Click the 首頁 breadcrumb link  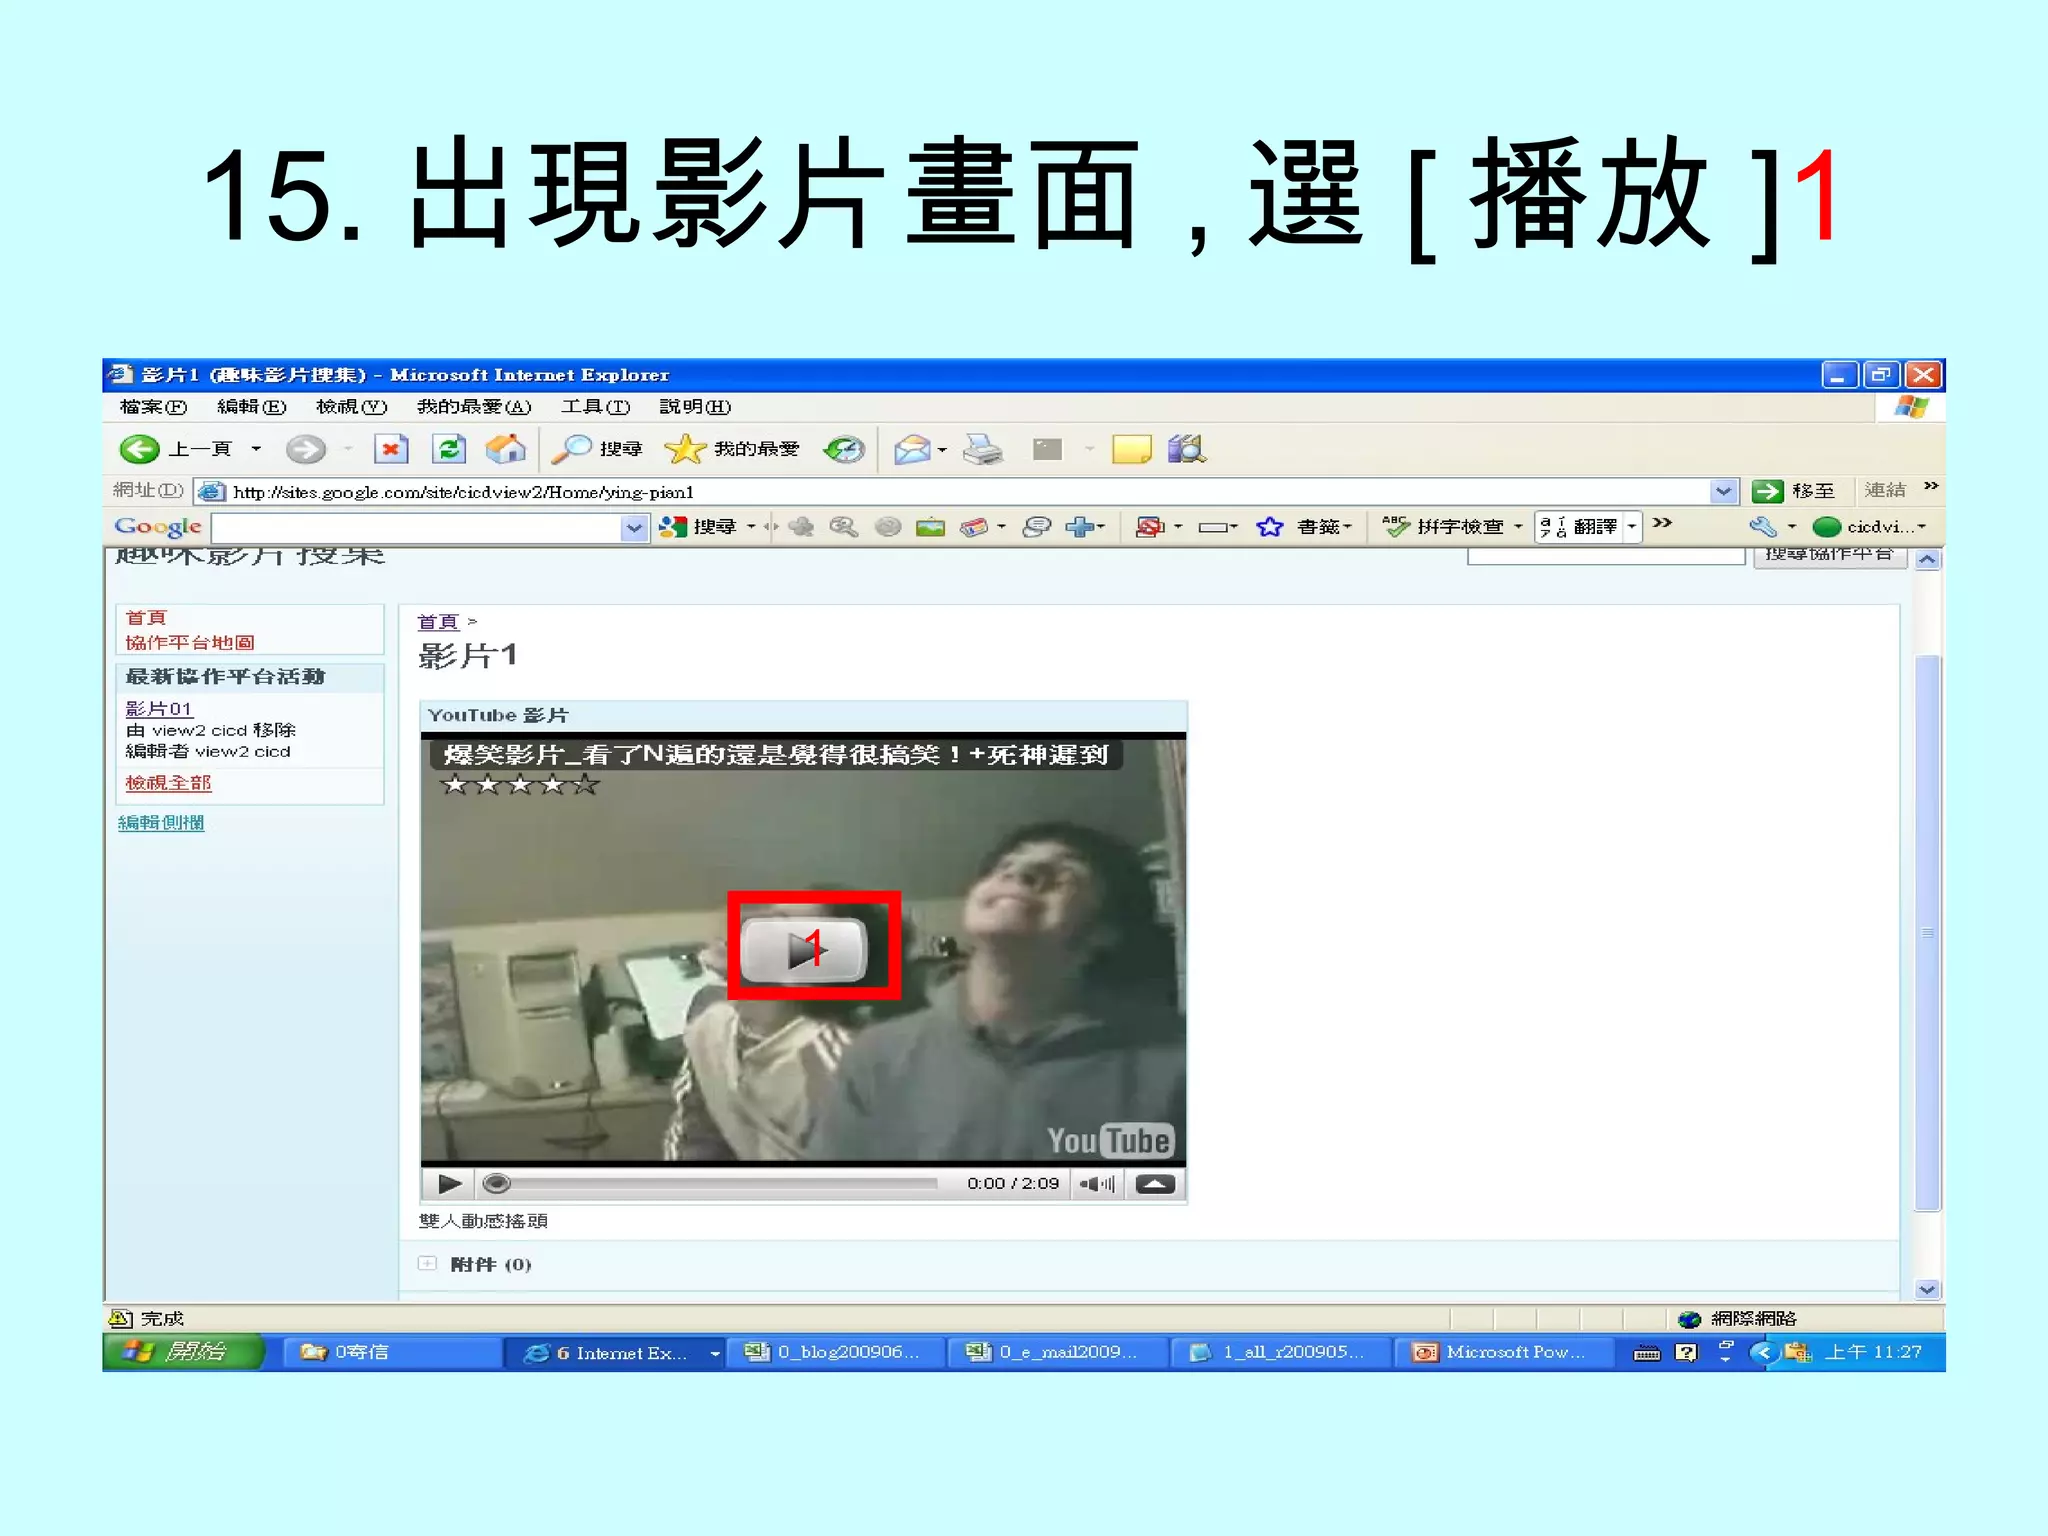438,622
